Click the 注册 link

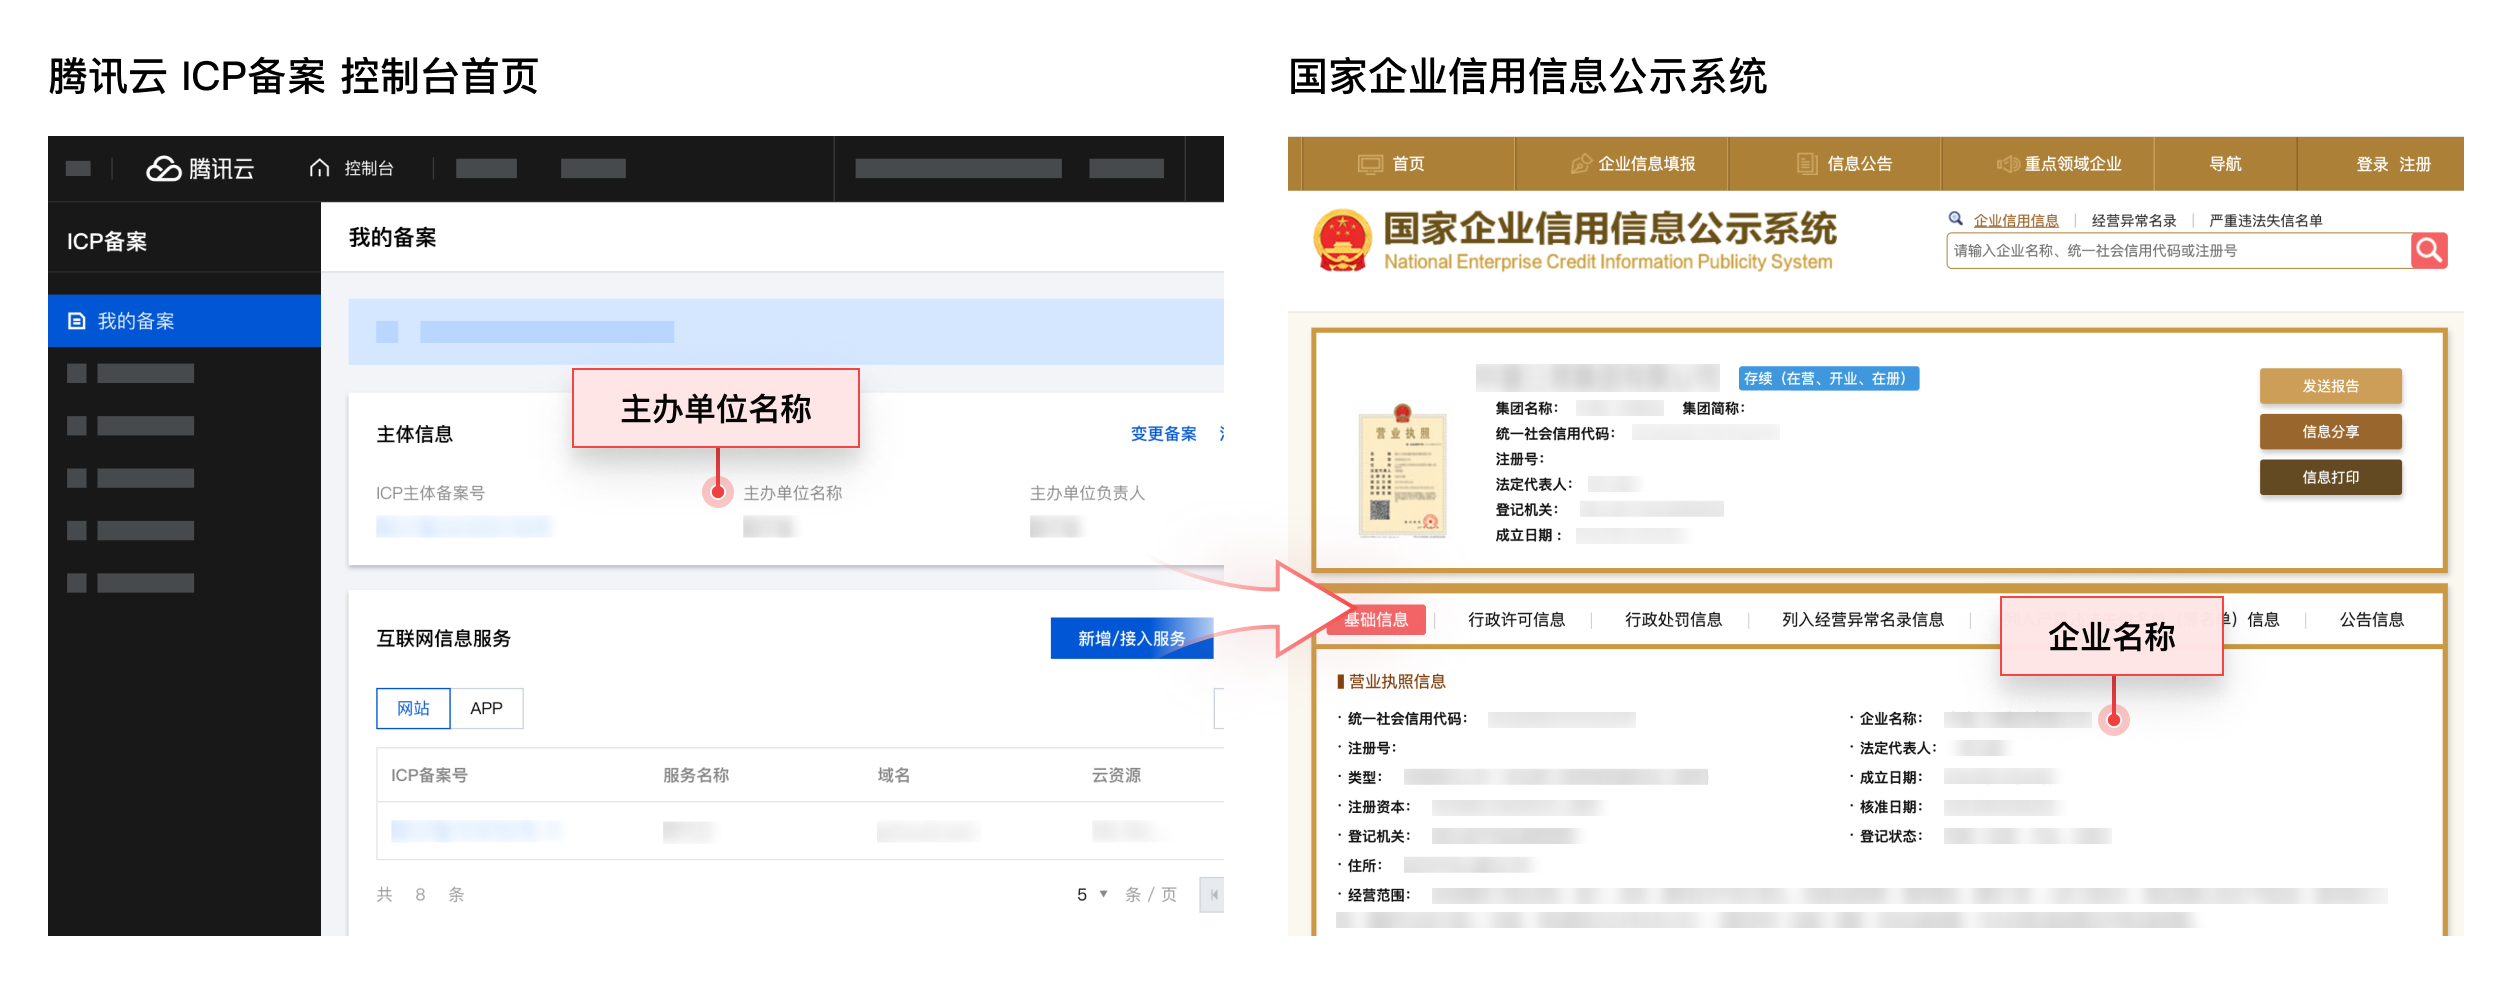2414,164
